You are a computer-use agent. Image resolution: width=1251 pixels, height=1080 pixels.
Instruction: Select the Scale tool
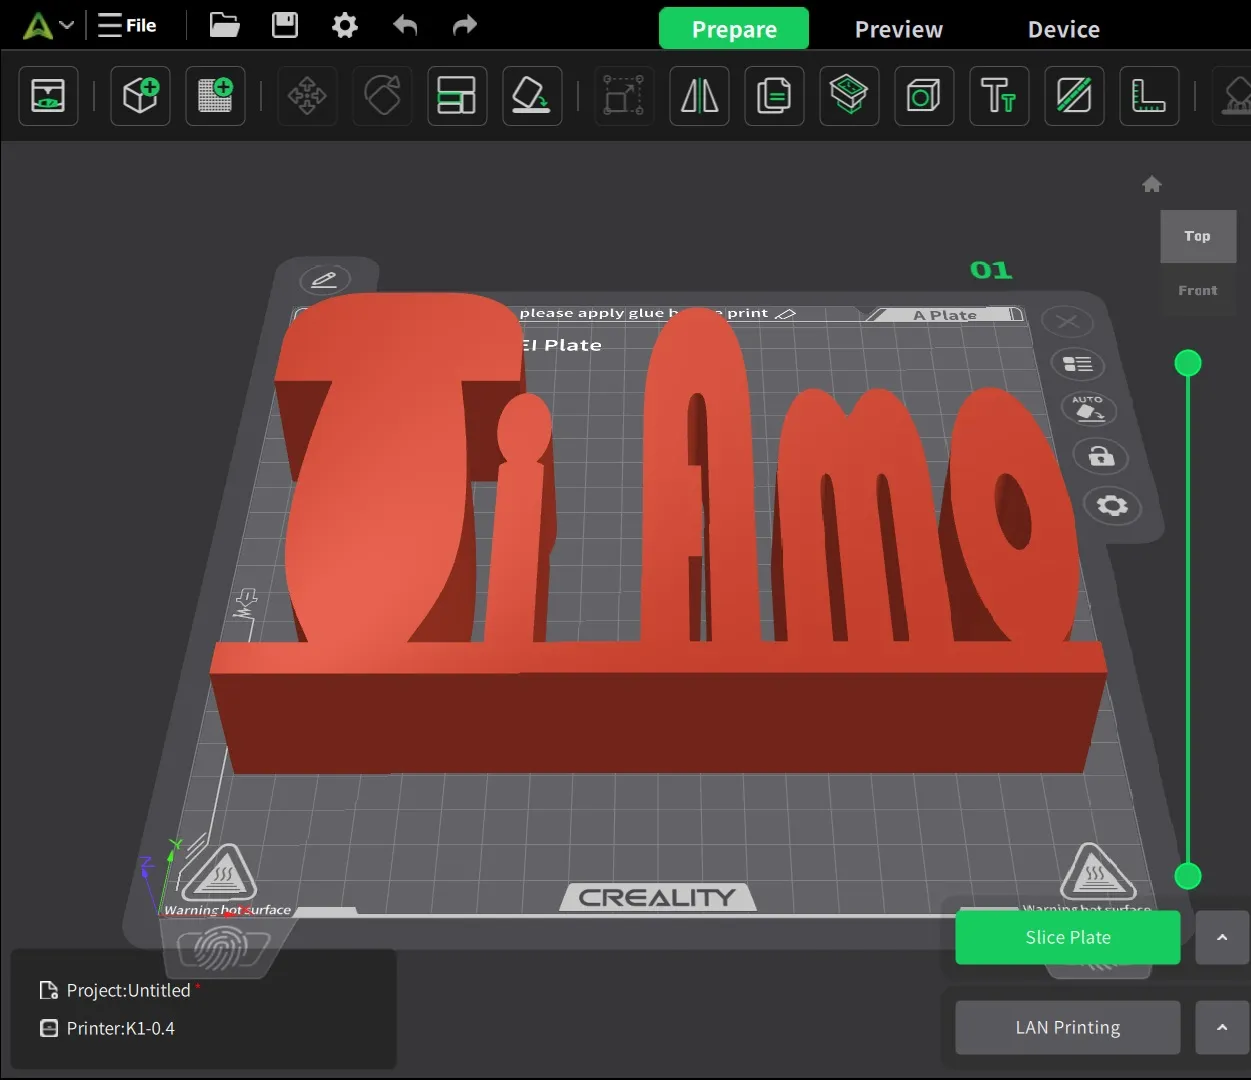pos(624,96)
